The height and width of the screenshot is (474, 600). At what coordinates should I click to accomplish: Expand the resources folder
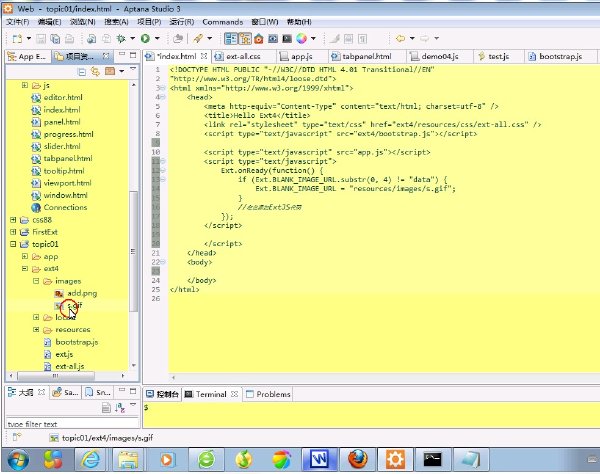(36, 329)
